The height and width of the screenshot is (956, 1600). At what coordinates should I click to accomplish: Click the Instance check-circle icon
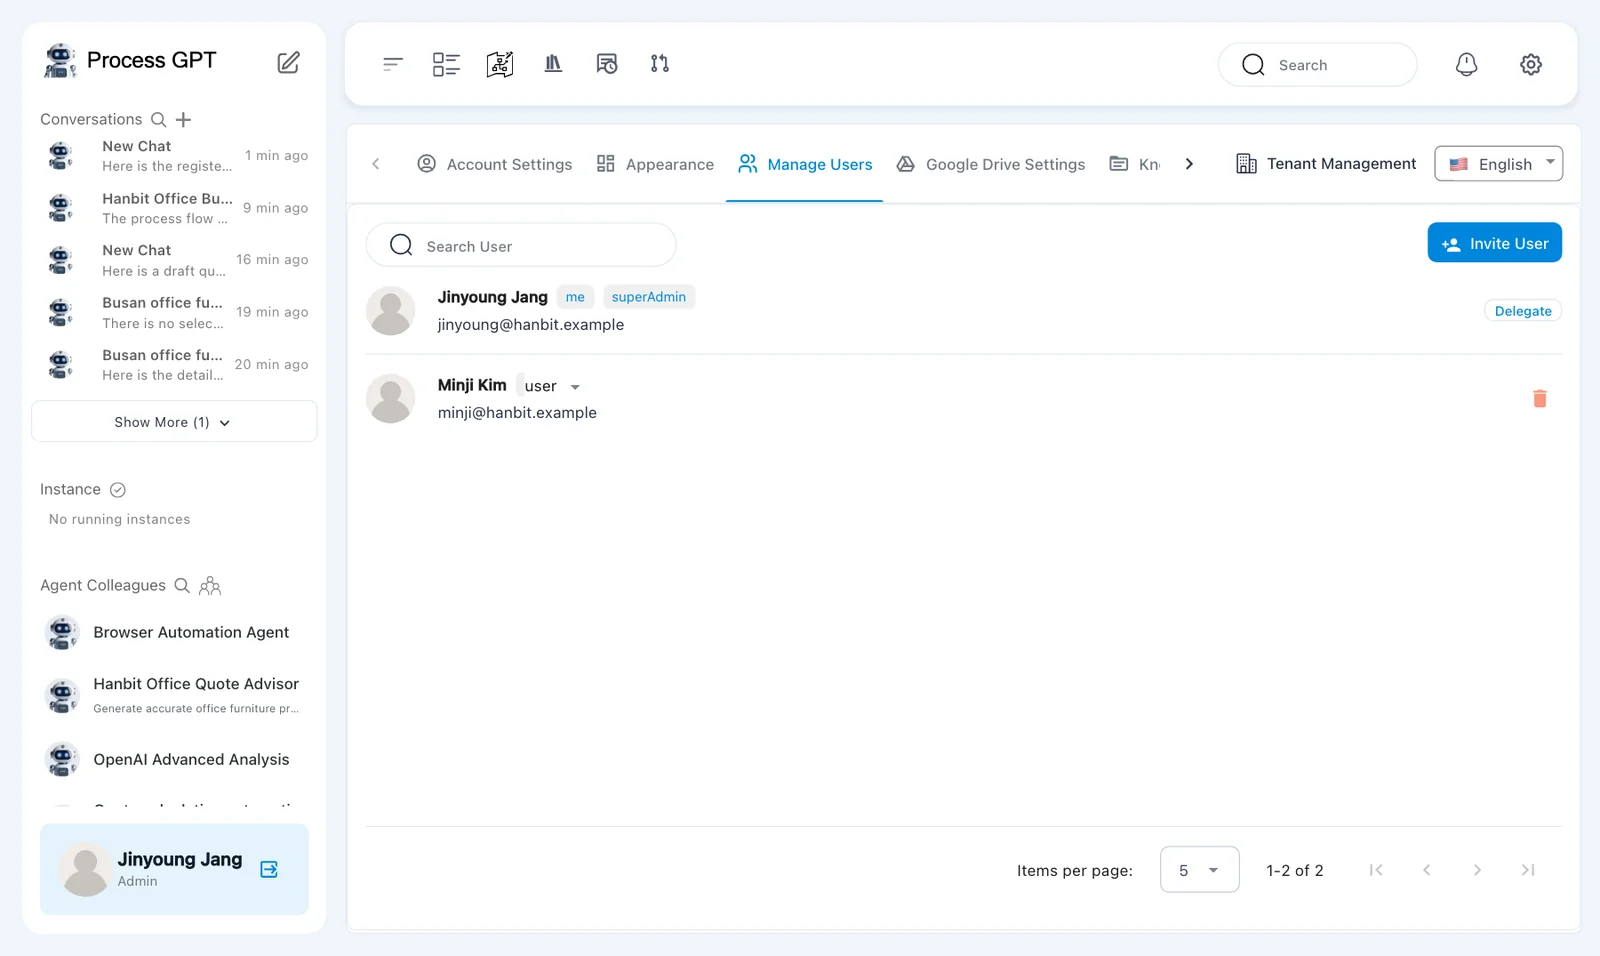tap(118, 490)
